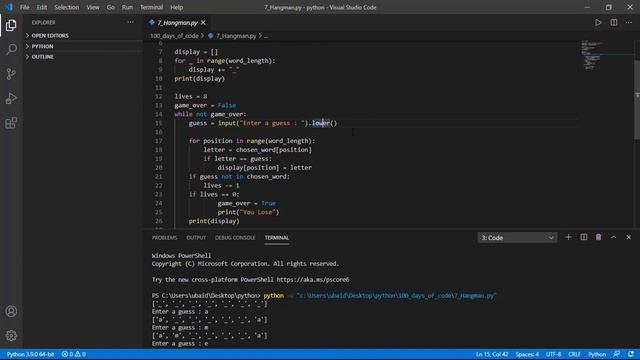This screenshot has height=360, width=640.
Task: Switch to the Output tab
Action: tap(196, 238)
